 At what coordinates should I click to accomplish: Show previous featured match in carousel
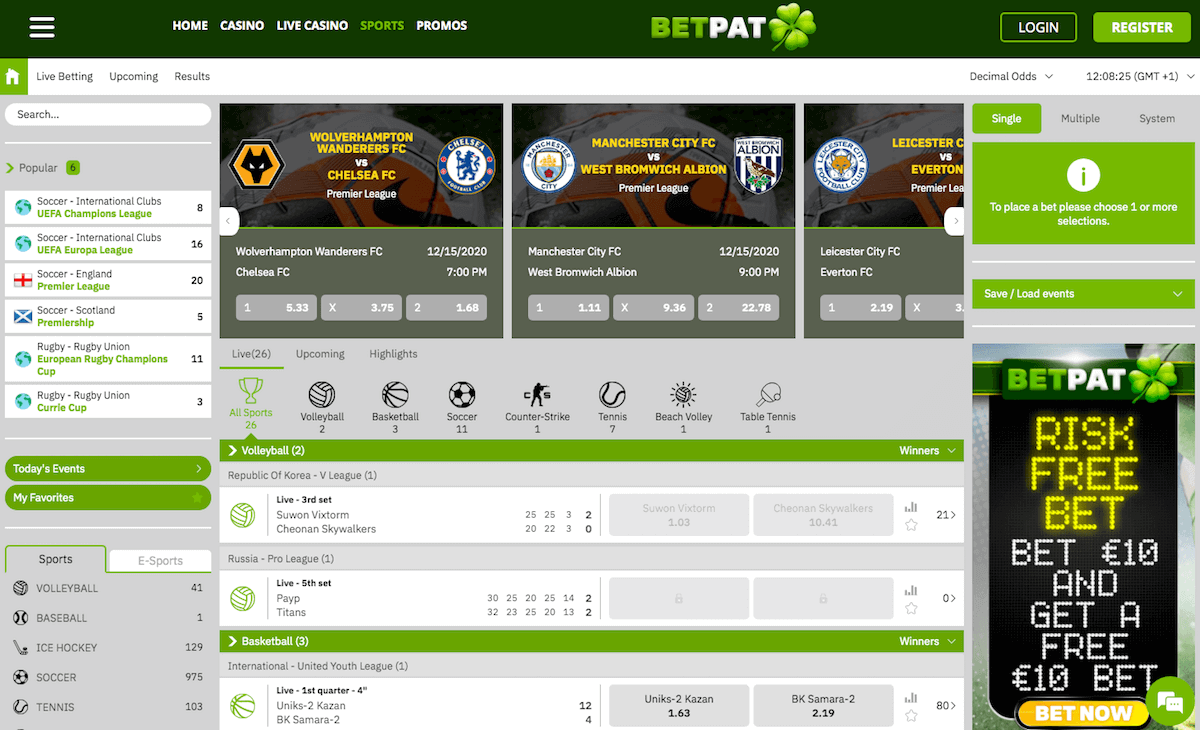point(229,221)
